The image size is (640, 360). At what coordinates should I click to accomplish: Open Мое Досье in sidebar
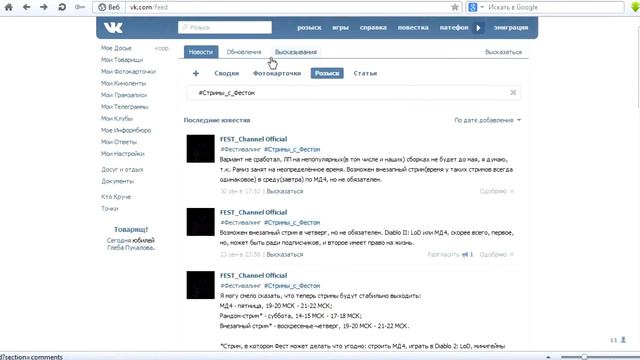(x=116, y=48)
